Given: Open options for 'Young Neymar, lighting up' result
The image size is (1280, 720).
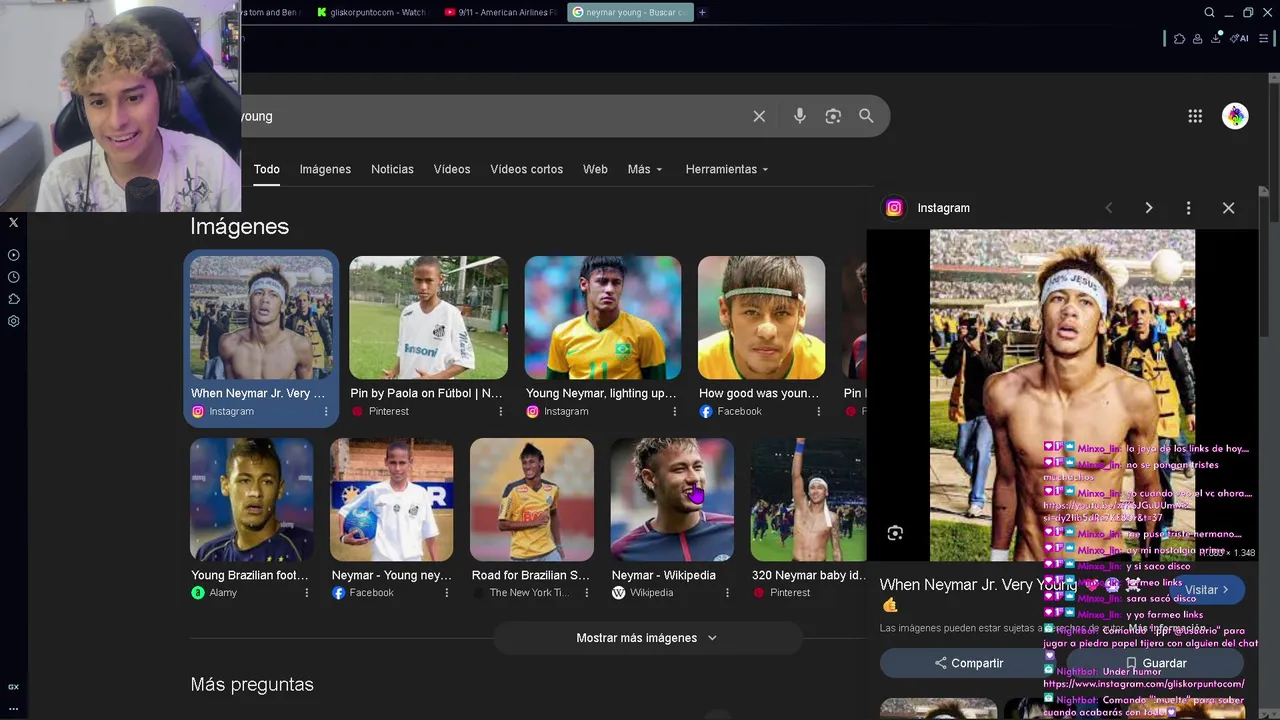Looking at the screenshot, I should (x=674, y=411).
